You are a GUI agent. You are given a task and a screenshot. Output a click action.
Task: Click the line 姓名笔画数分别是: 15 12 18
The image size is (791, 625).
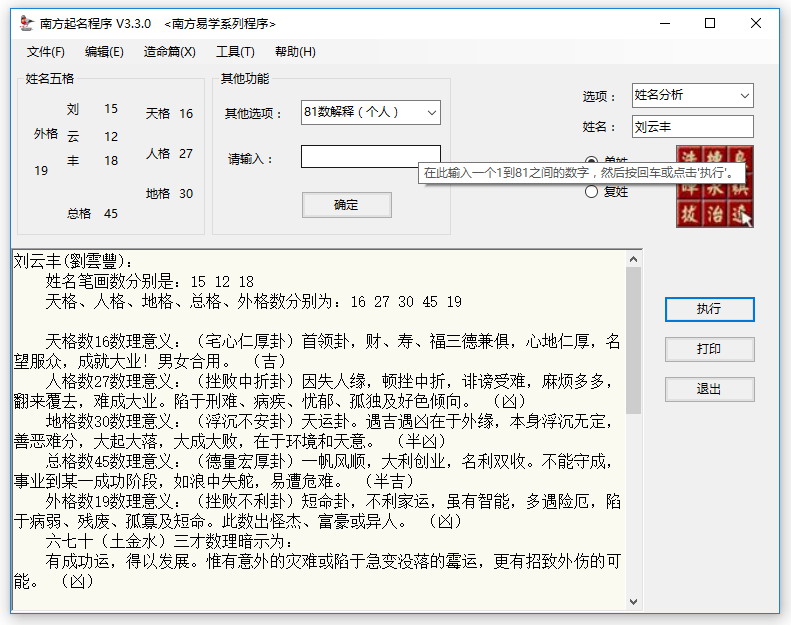coord(150,281)
